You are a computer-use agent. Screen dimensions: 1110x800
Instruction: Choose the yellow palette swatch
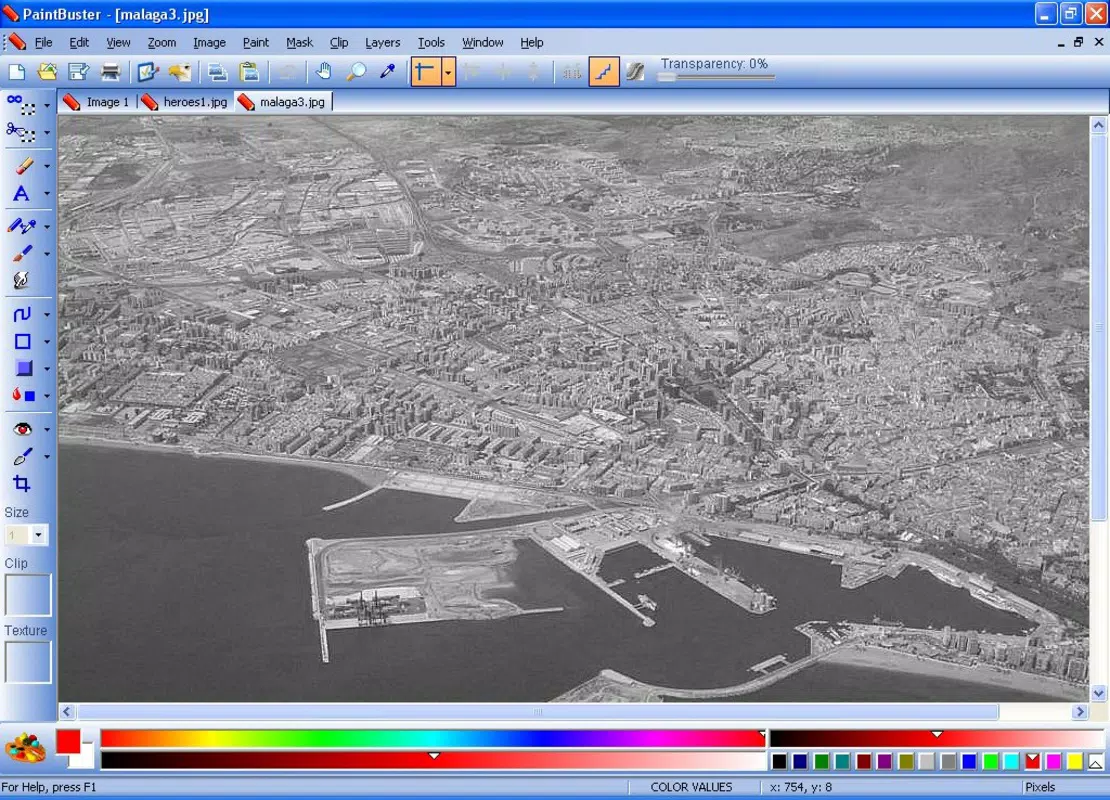(x=1075, y=761)
